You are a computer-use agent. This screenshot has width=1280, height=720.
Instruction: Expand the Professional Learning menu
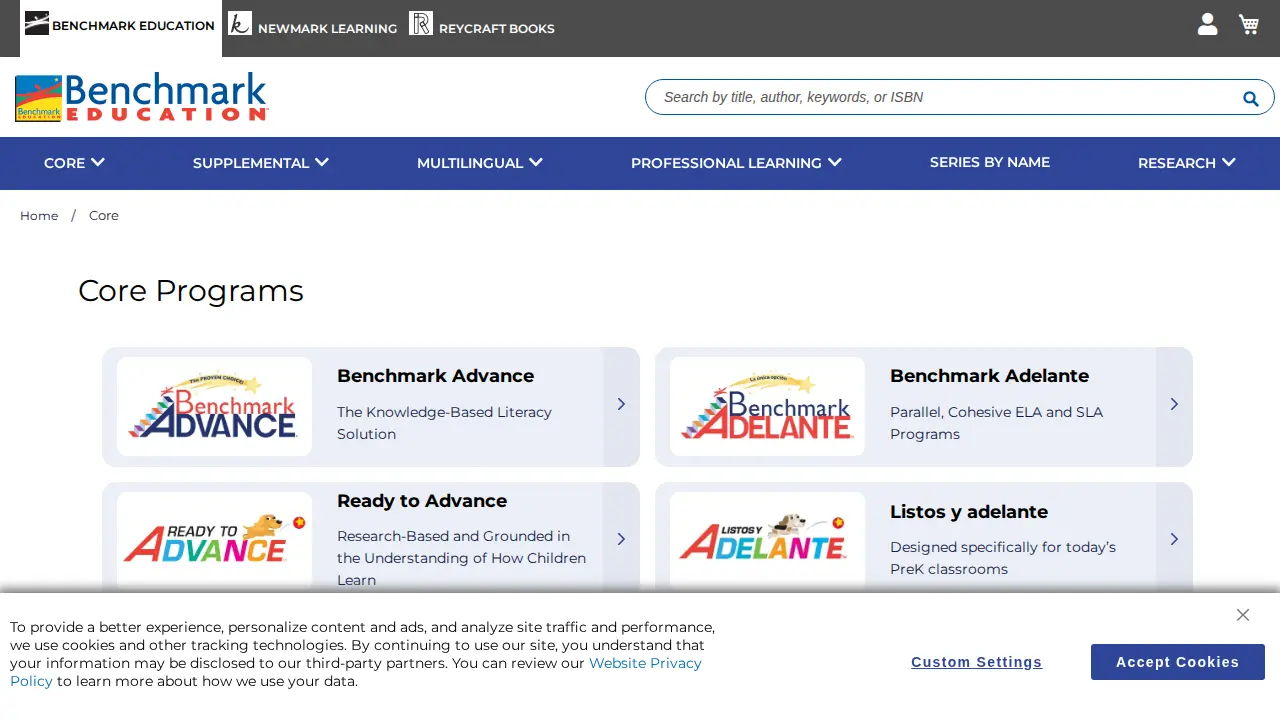[x=736, y=163]
